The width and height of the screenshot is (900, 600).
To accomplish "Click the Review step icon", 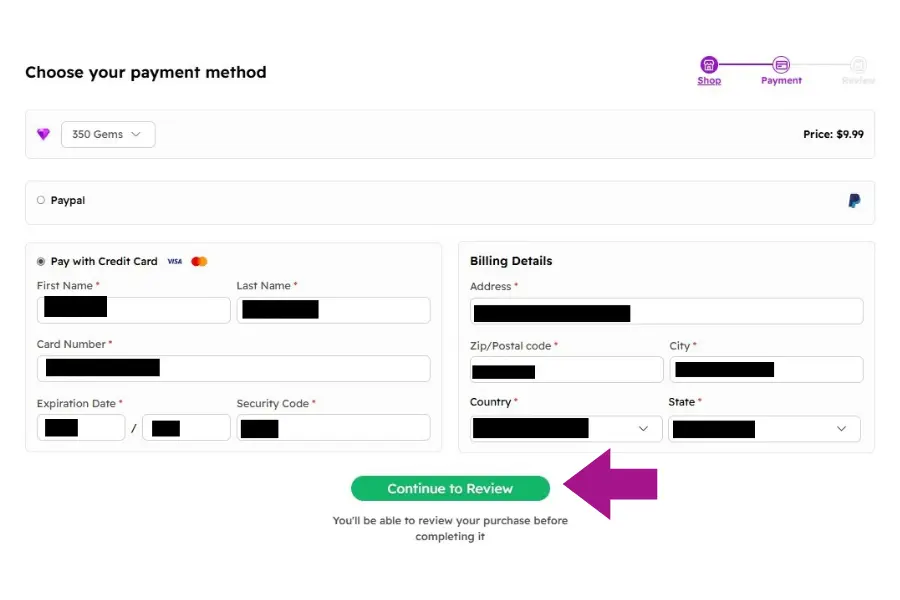I will click(857, 62).
